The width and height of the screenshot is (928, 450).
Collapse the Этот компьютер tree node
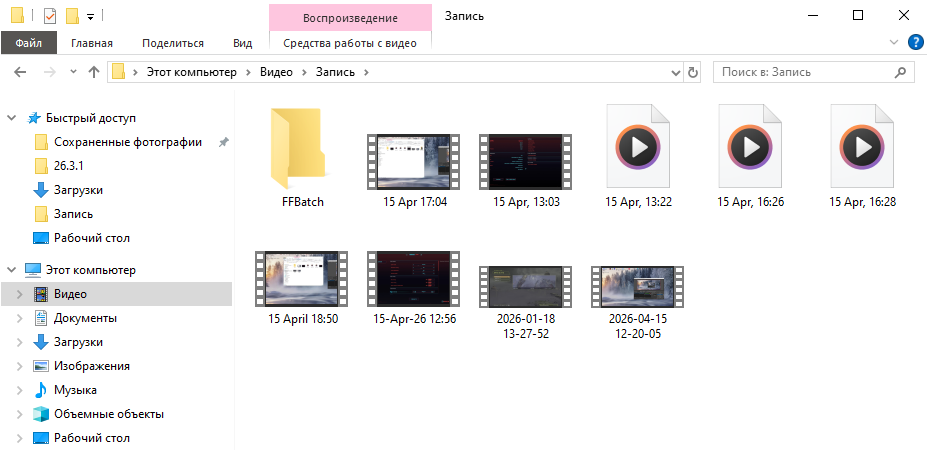[x=11, y=270]
